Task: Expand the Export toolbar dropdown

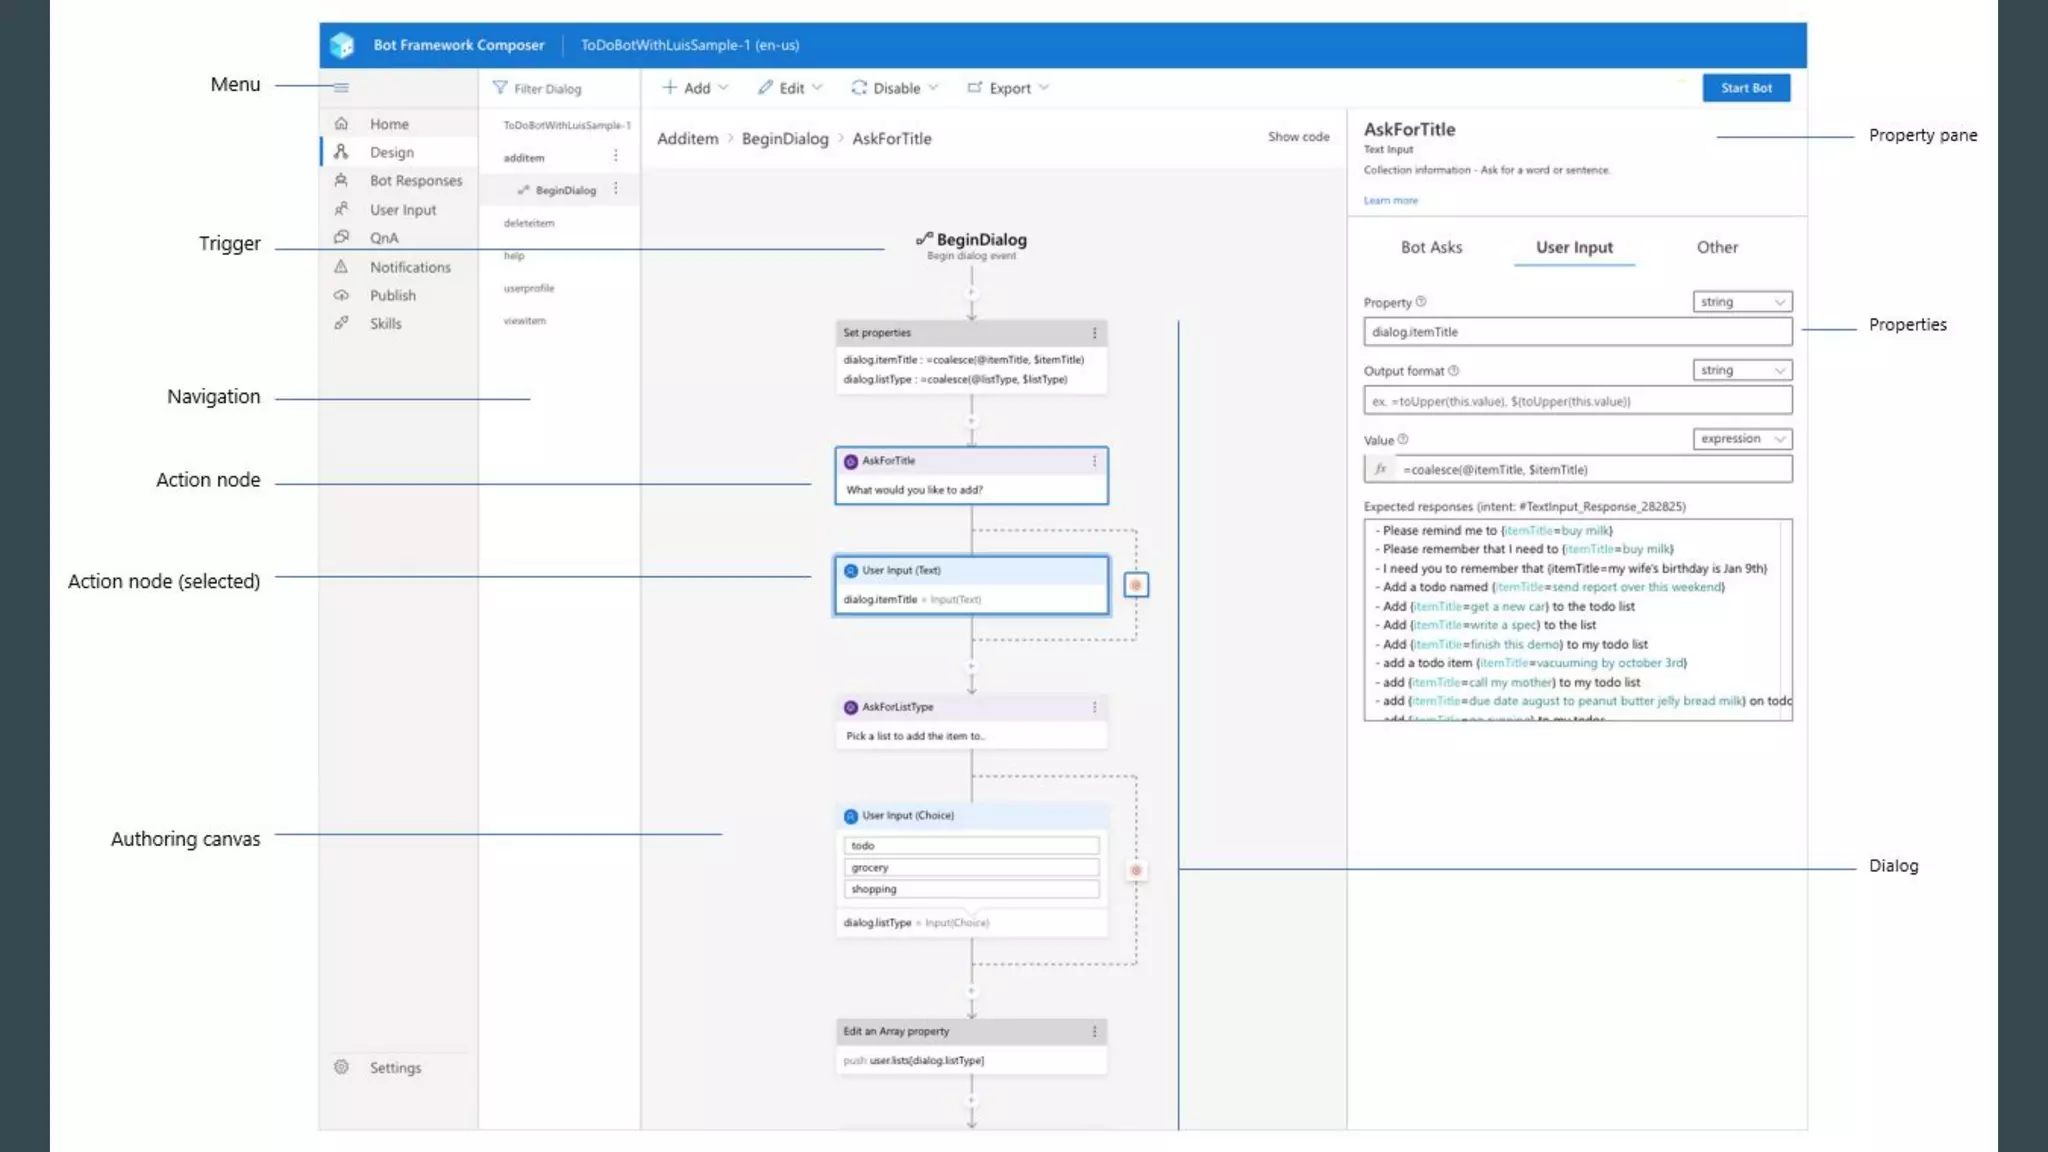Action: (x=1009, y=88)
